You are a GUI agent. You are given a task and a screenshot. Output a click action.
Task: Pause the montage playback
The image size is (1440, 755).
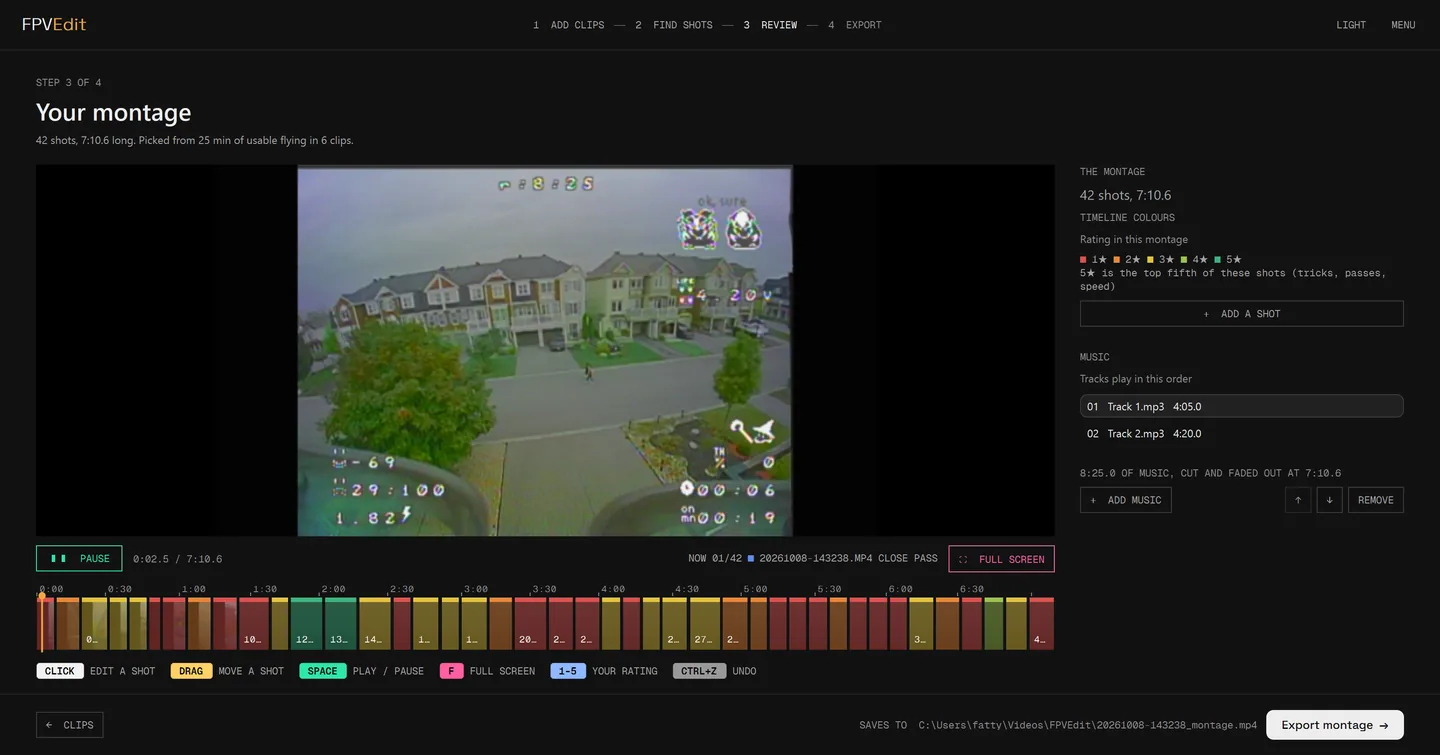[79, 559]
